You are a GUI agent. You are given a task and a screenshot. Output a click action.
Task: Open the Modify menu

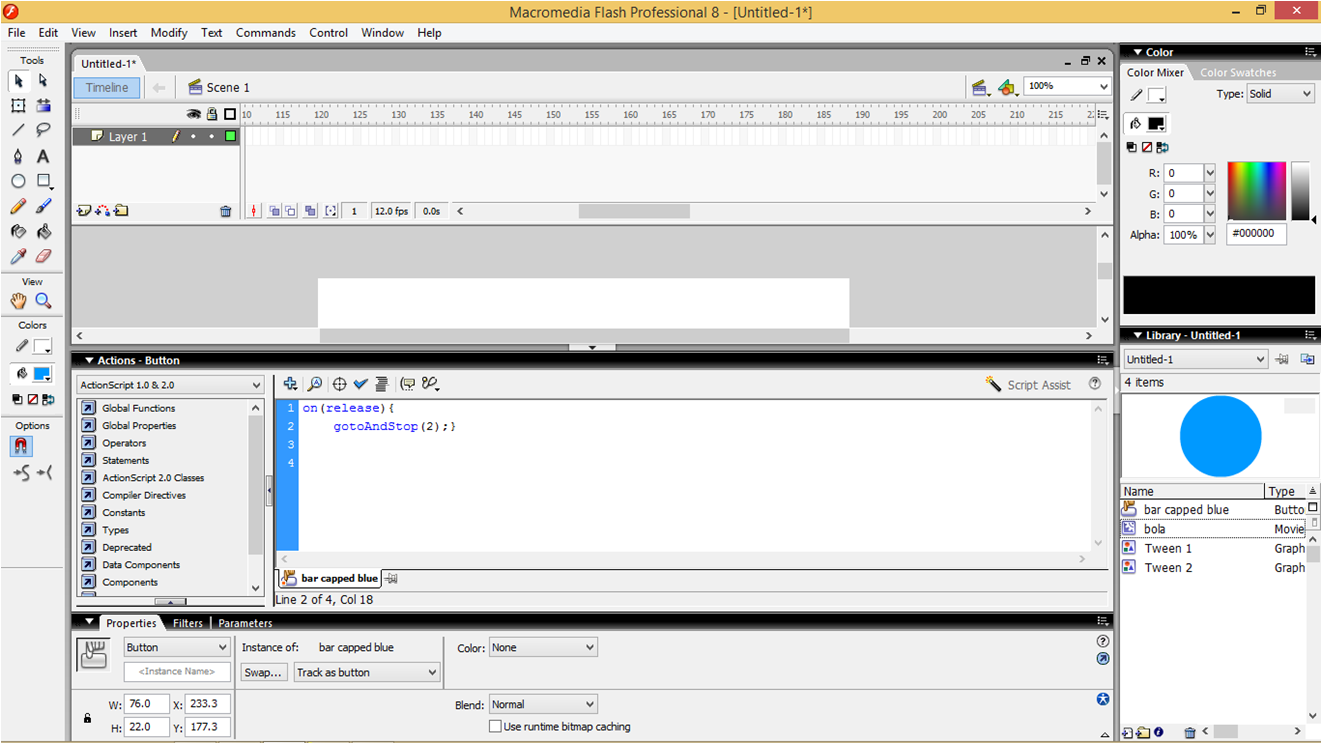pyautogui.click(x=169, y=33)
